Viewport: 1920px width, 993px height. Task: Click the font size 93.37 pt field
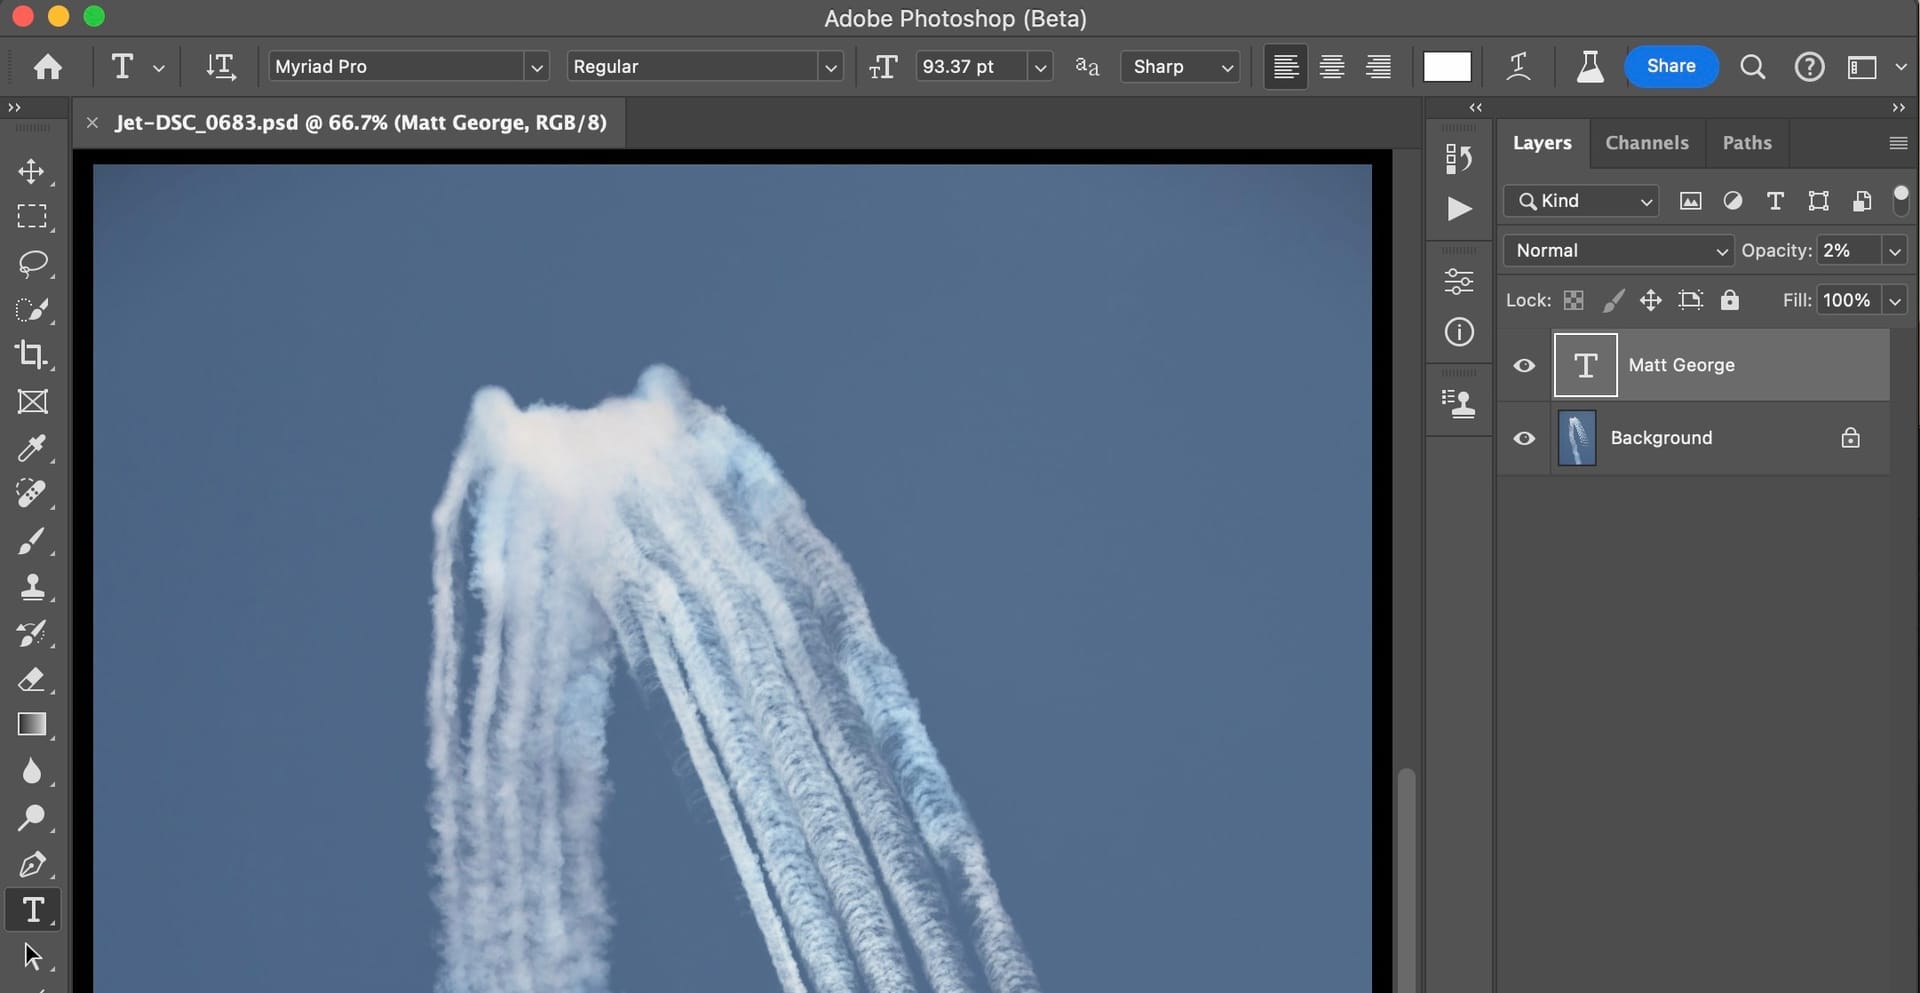[969, 67]
